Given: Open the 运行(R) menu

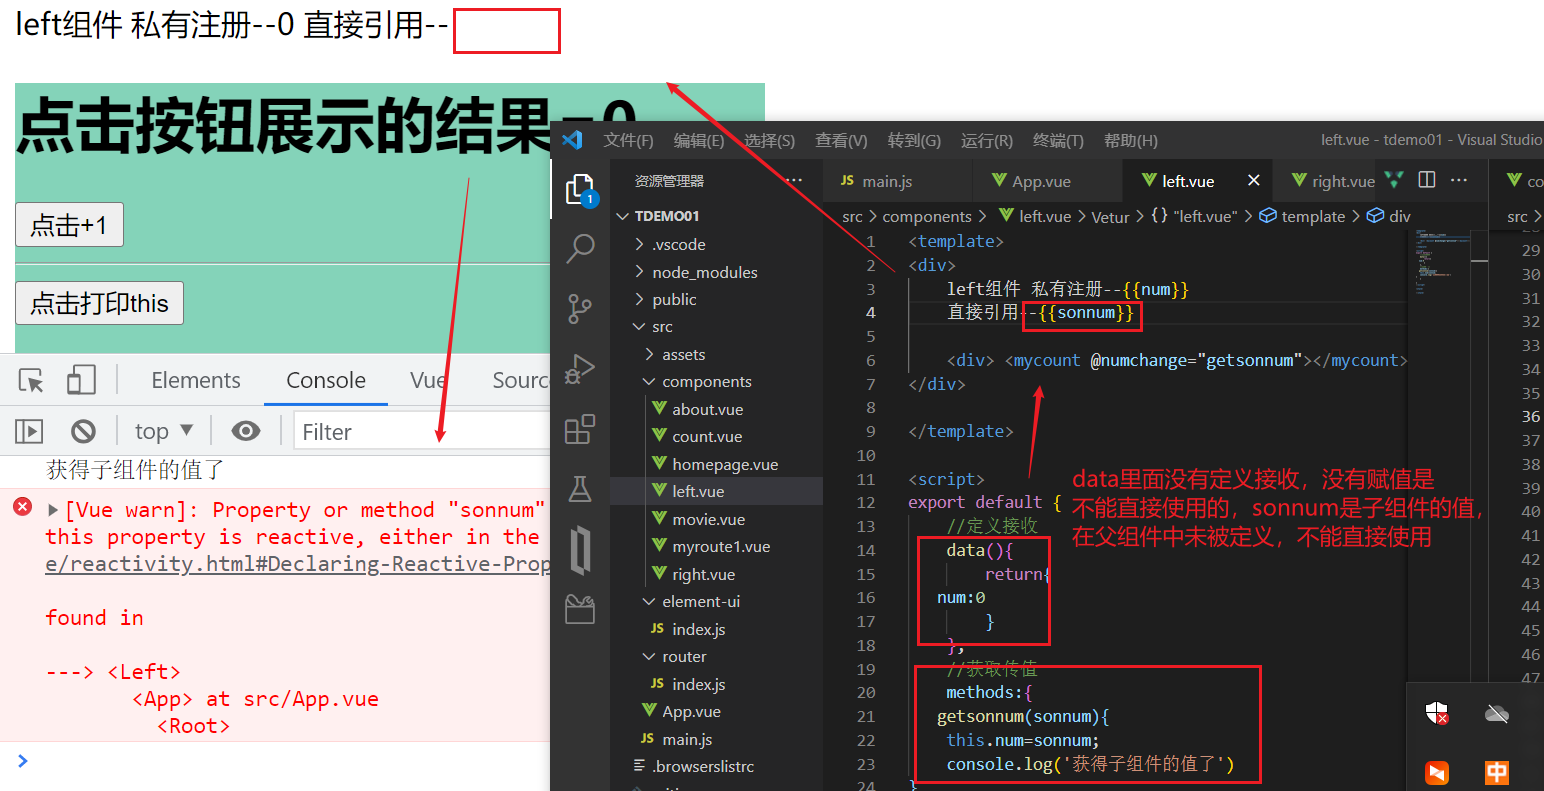Looking at the screenshot, I should coord(987,140).
